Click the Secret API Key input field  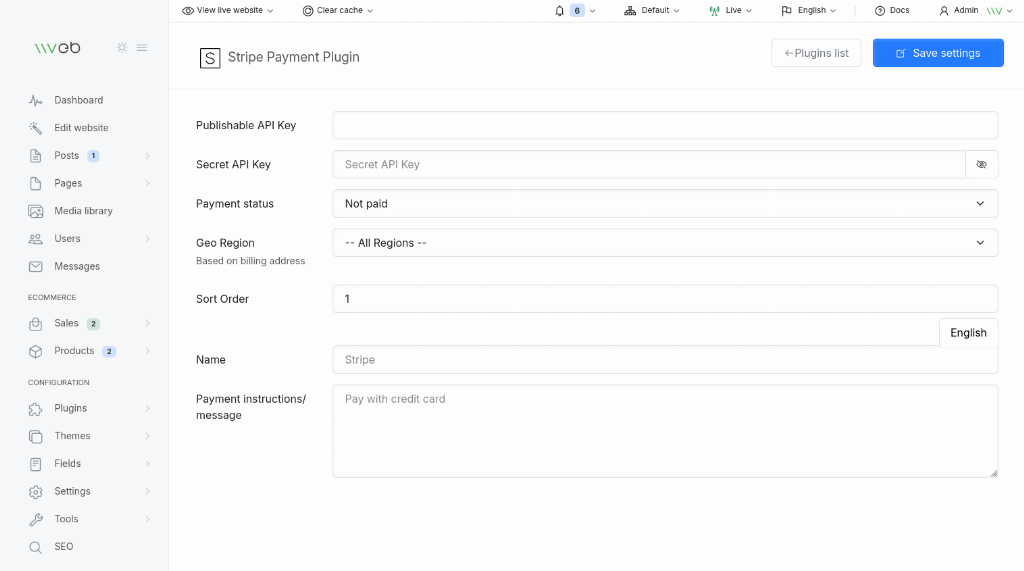(x=648, y=165)
